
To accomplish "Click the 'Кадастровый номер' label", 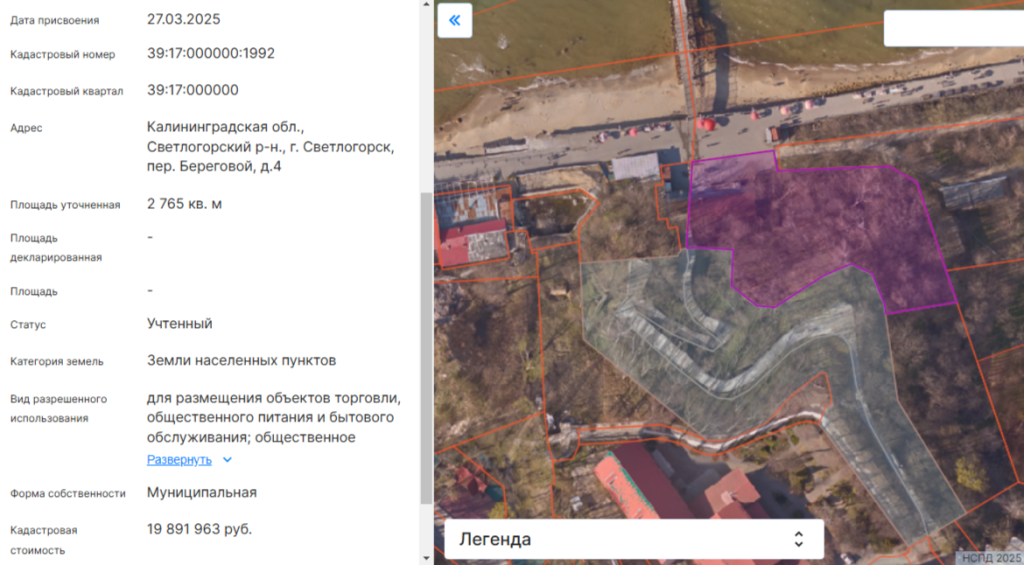I will click(x=63, y=55).
